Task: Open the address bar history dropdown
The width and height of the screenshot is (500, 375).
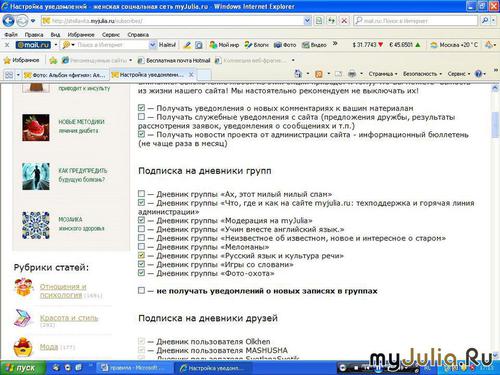Action: click(x=307, y=21)
